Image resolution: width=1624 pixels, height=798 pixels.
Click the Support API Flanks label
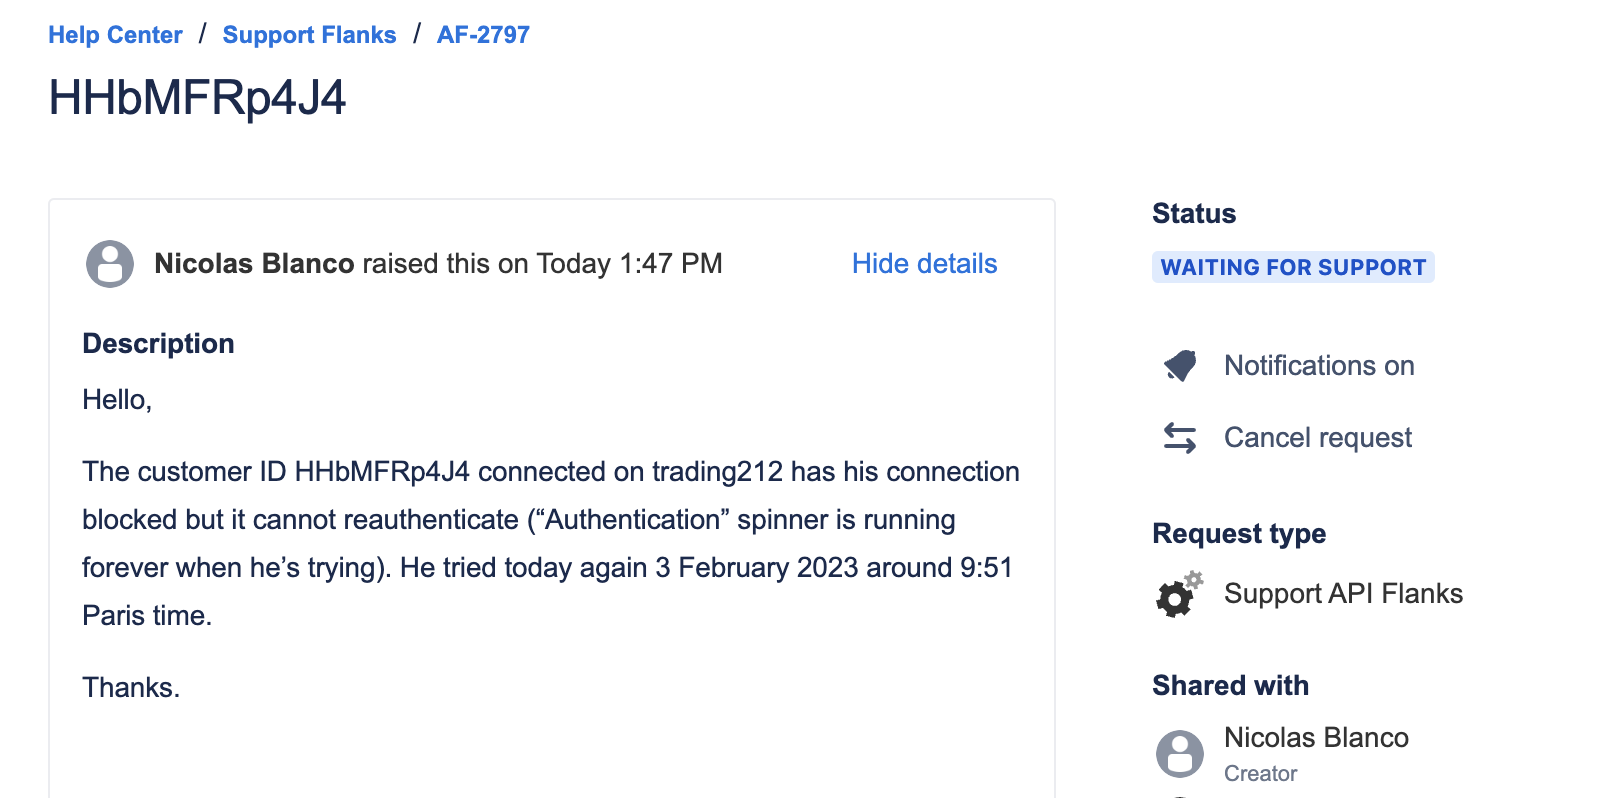pyautogui.click(x=1343, y=594)
